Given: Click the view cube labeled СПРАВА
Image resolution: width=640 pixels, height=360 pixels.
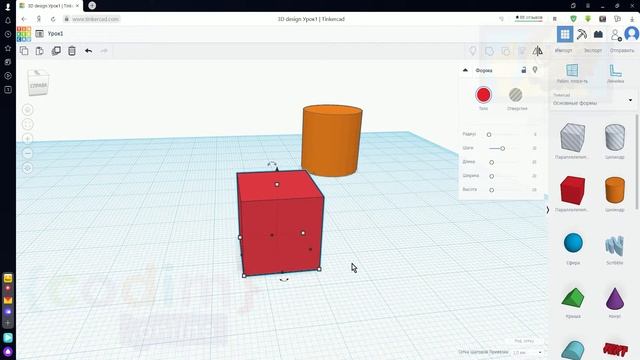Looking at the screenshot, I should pos(38,83).
